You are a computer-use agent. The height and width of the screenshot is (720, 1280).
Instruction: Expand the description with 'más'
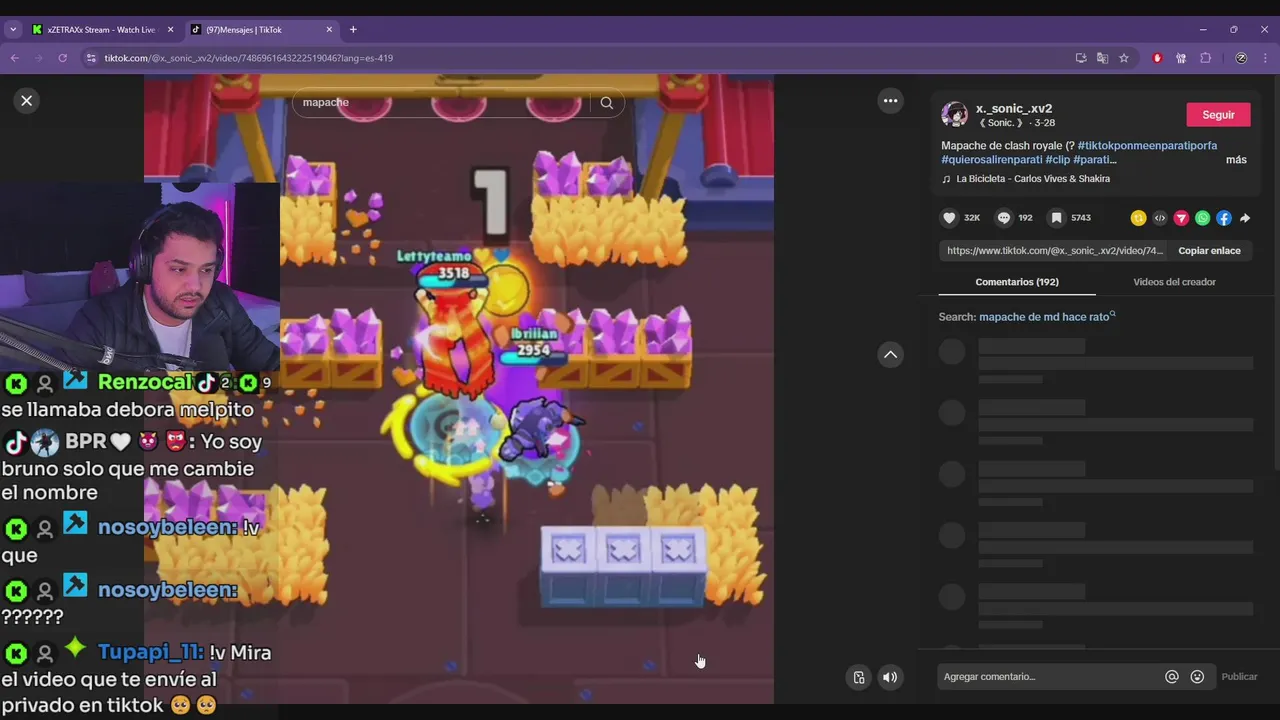[1236, 160]
